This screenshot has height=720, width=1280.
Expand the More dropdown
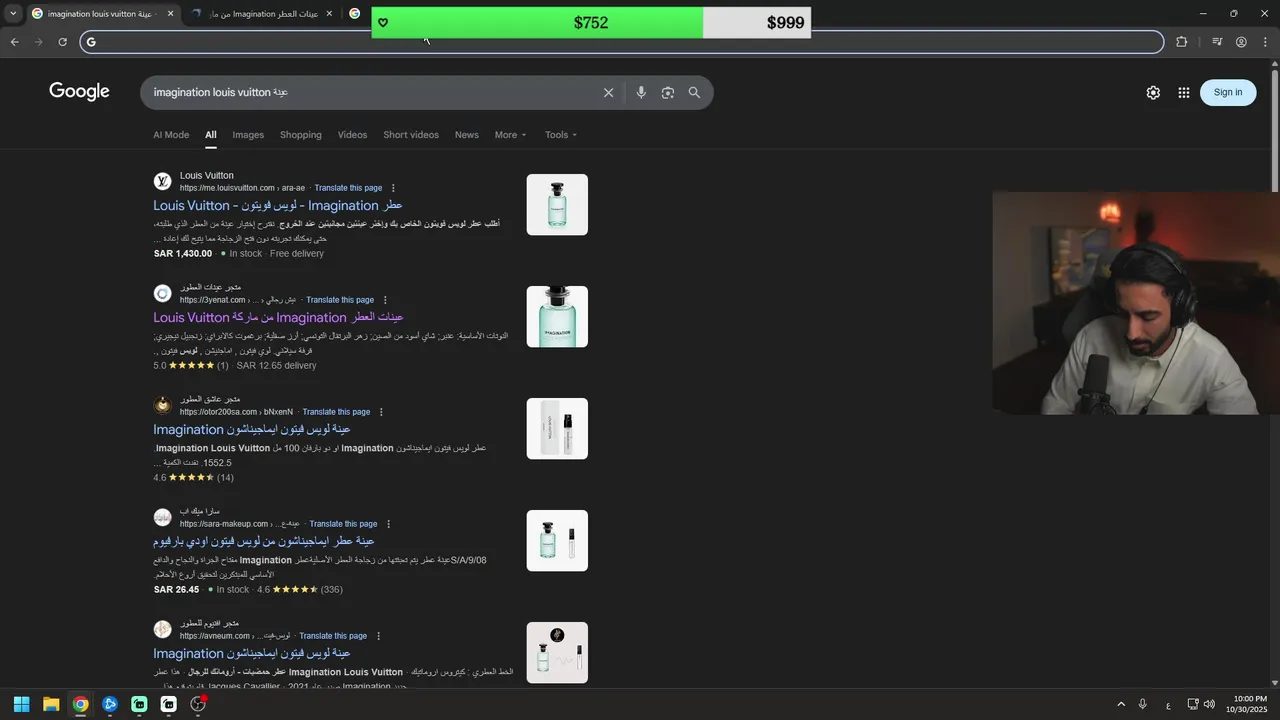coord(510,135)
